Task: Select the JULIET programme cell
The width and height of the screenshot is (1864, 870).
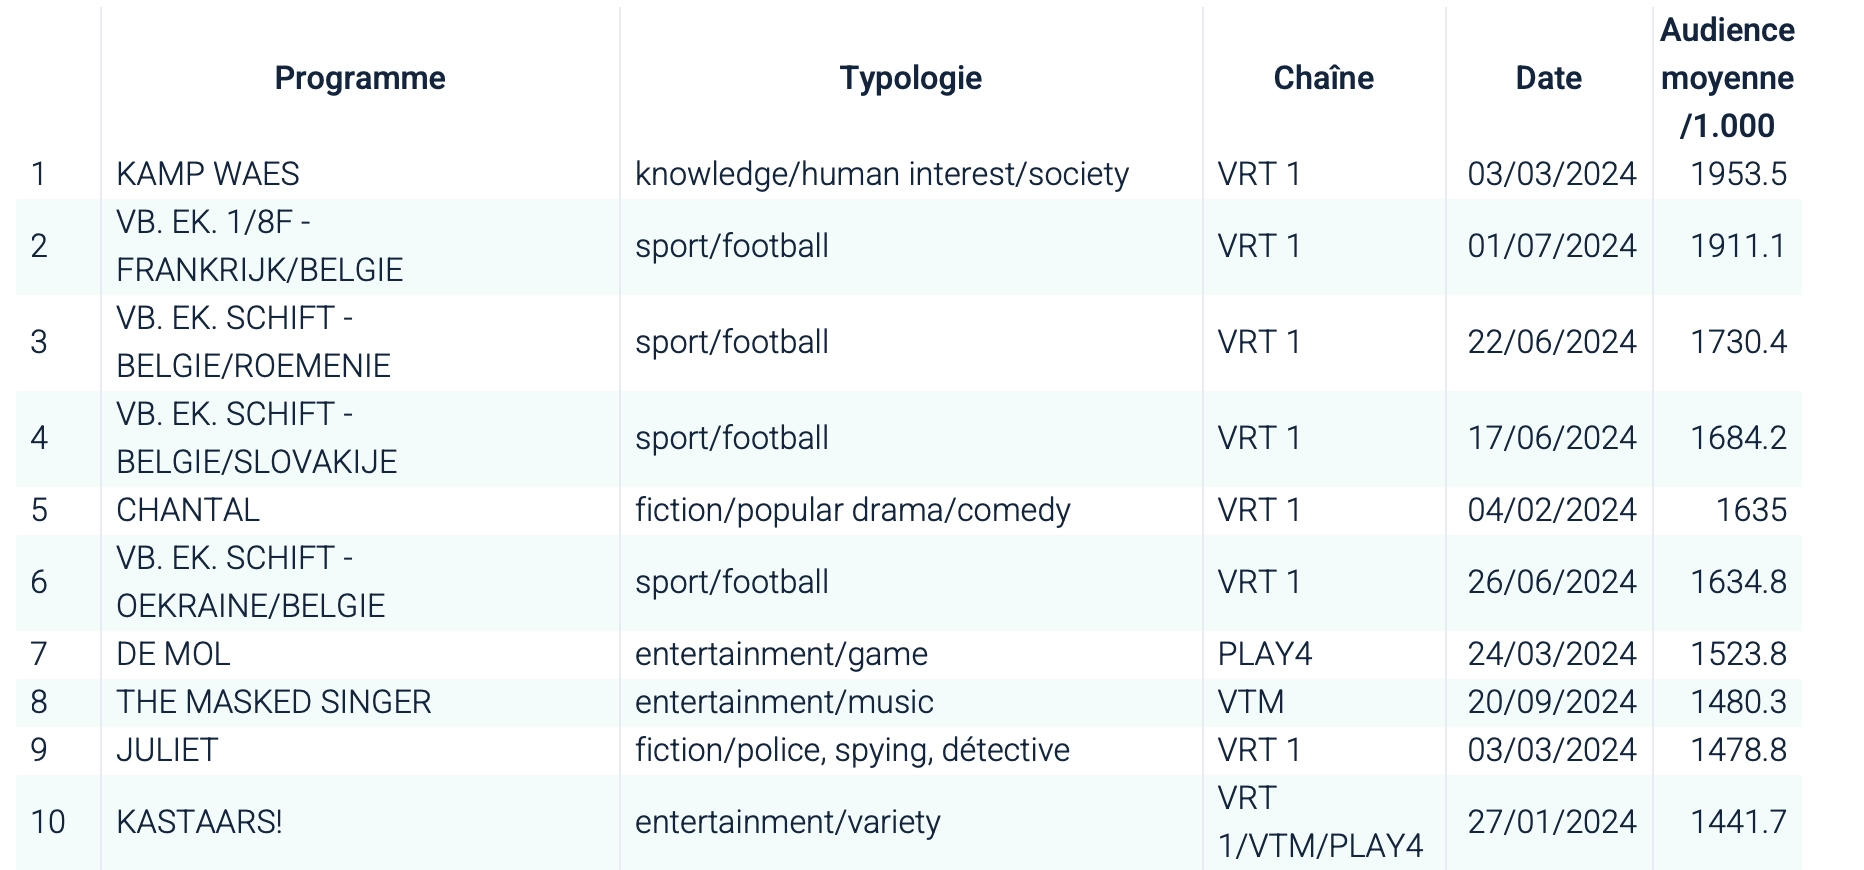Action: [167, 750]
